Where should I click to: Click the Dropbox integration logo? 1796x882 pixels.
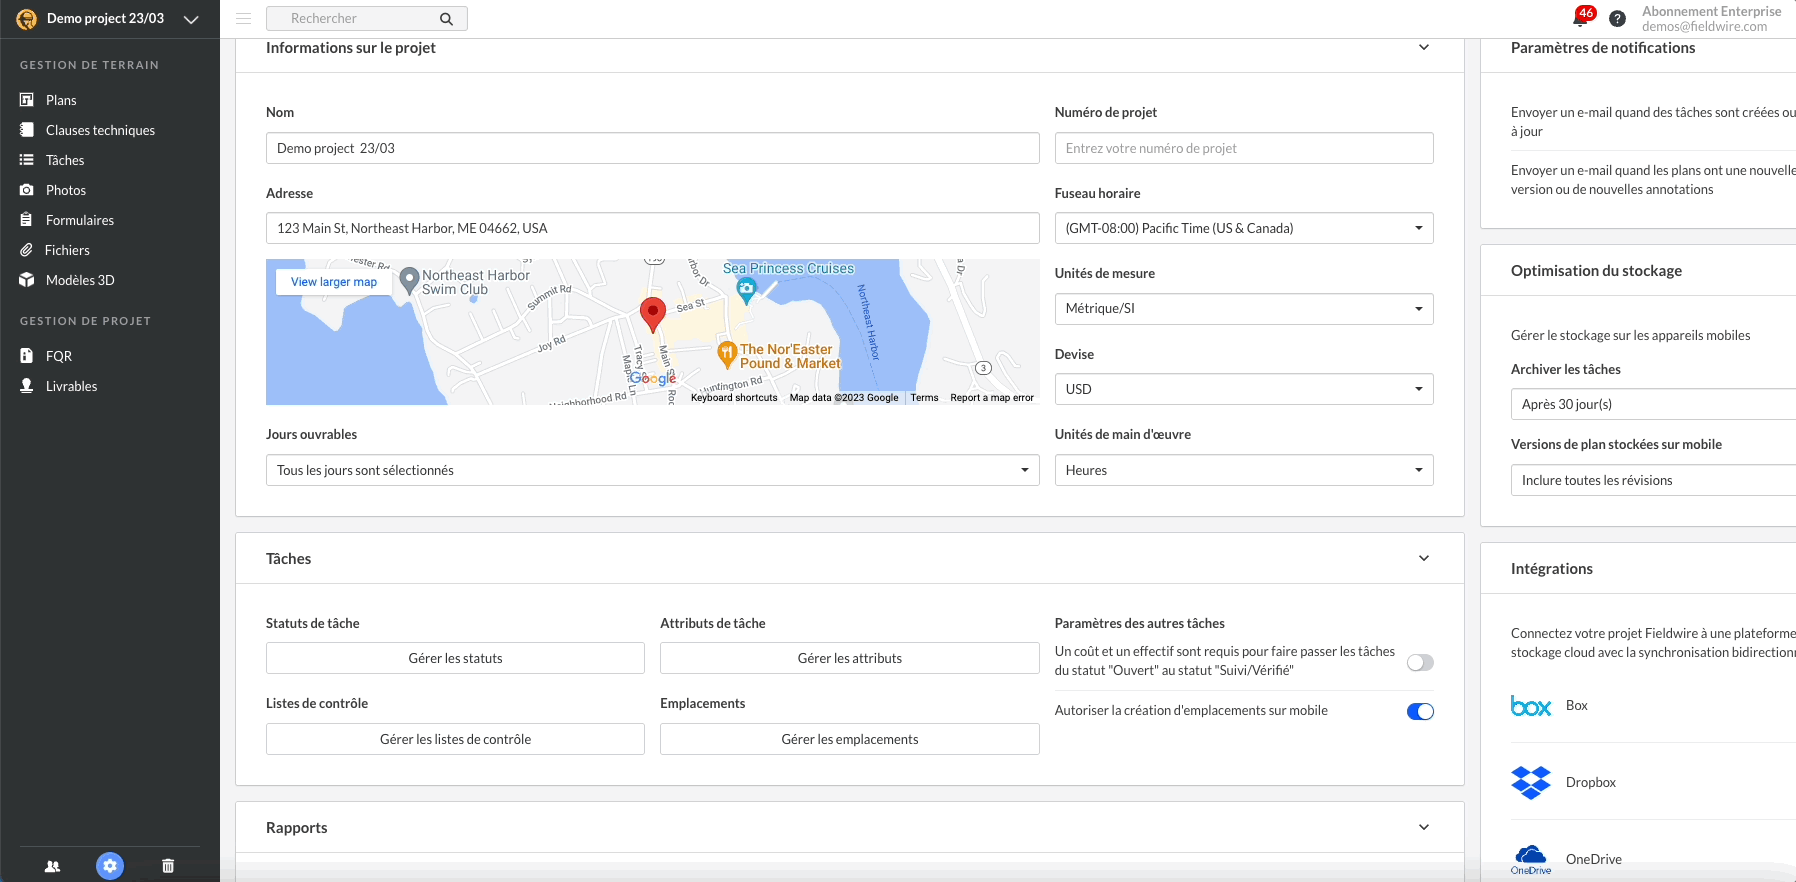pyautogui.click(x=1531, y=783)
